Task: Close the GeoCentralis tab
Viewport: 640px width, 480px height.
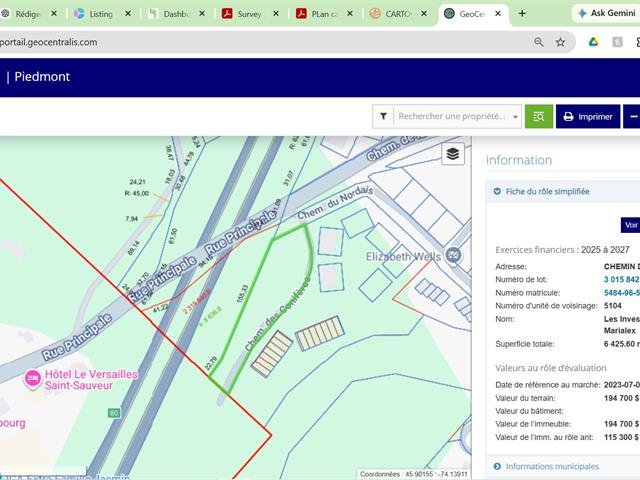Action: coord(498,13)
